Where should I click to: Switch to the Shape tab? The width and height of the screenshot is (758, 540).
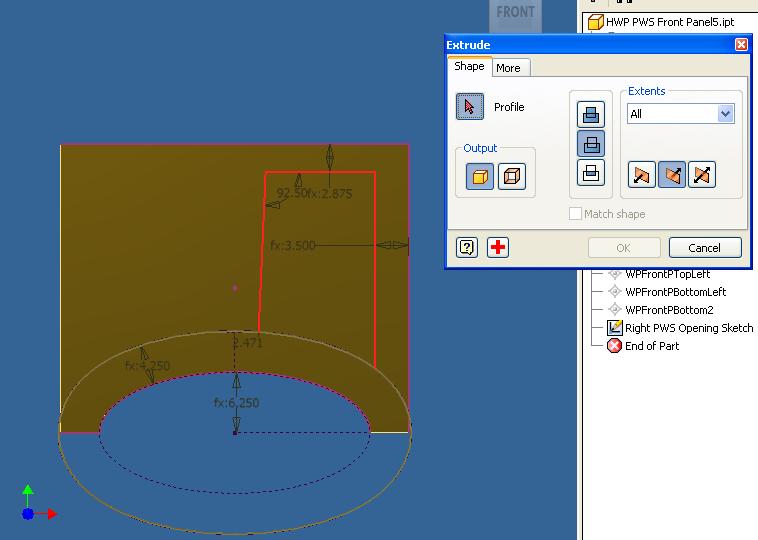tap(469, 66)
